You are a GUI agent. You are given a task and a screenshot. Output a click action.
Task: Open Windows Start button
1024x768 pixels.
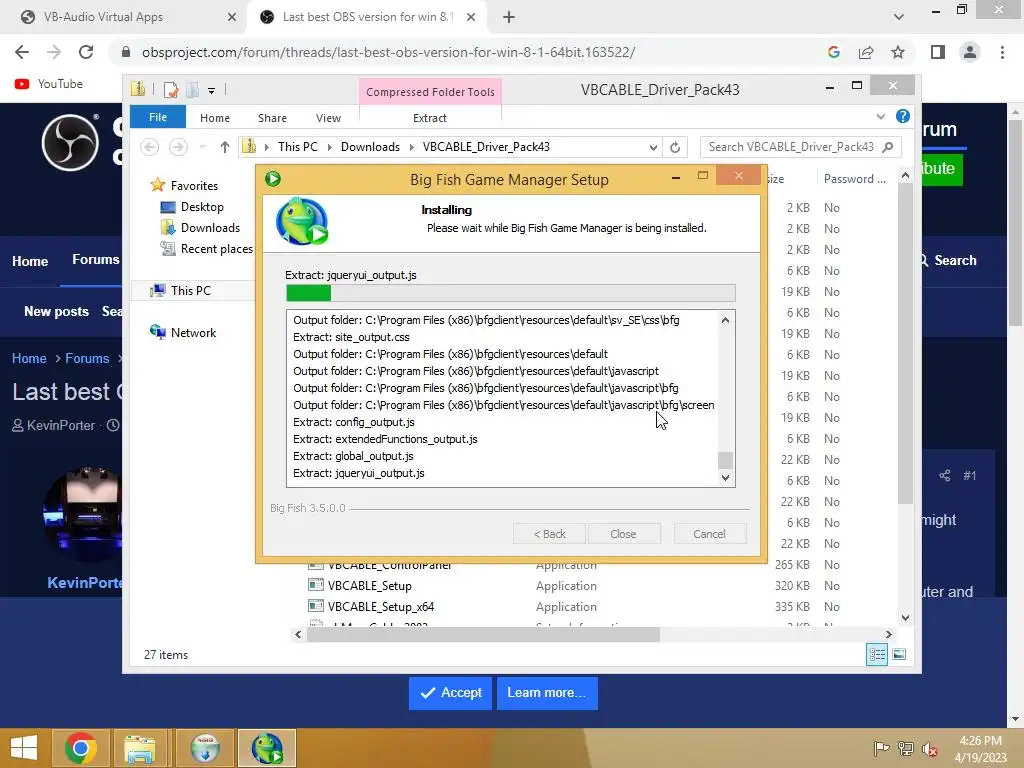tap(24, 748)
